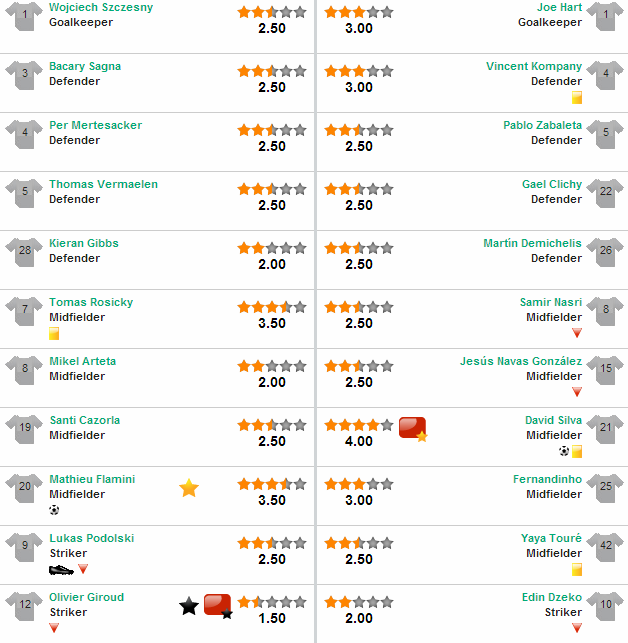Click the red card man-of-match icon beside David Silva
This screenshot has width=628, height=643.
pos(413,429)
